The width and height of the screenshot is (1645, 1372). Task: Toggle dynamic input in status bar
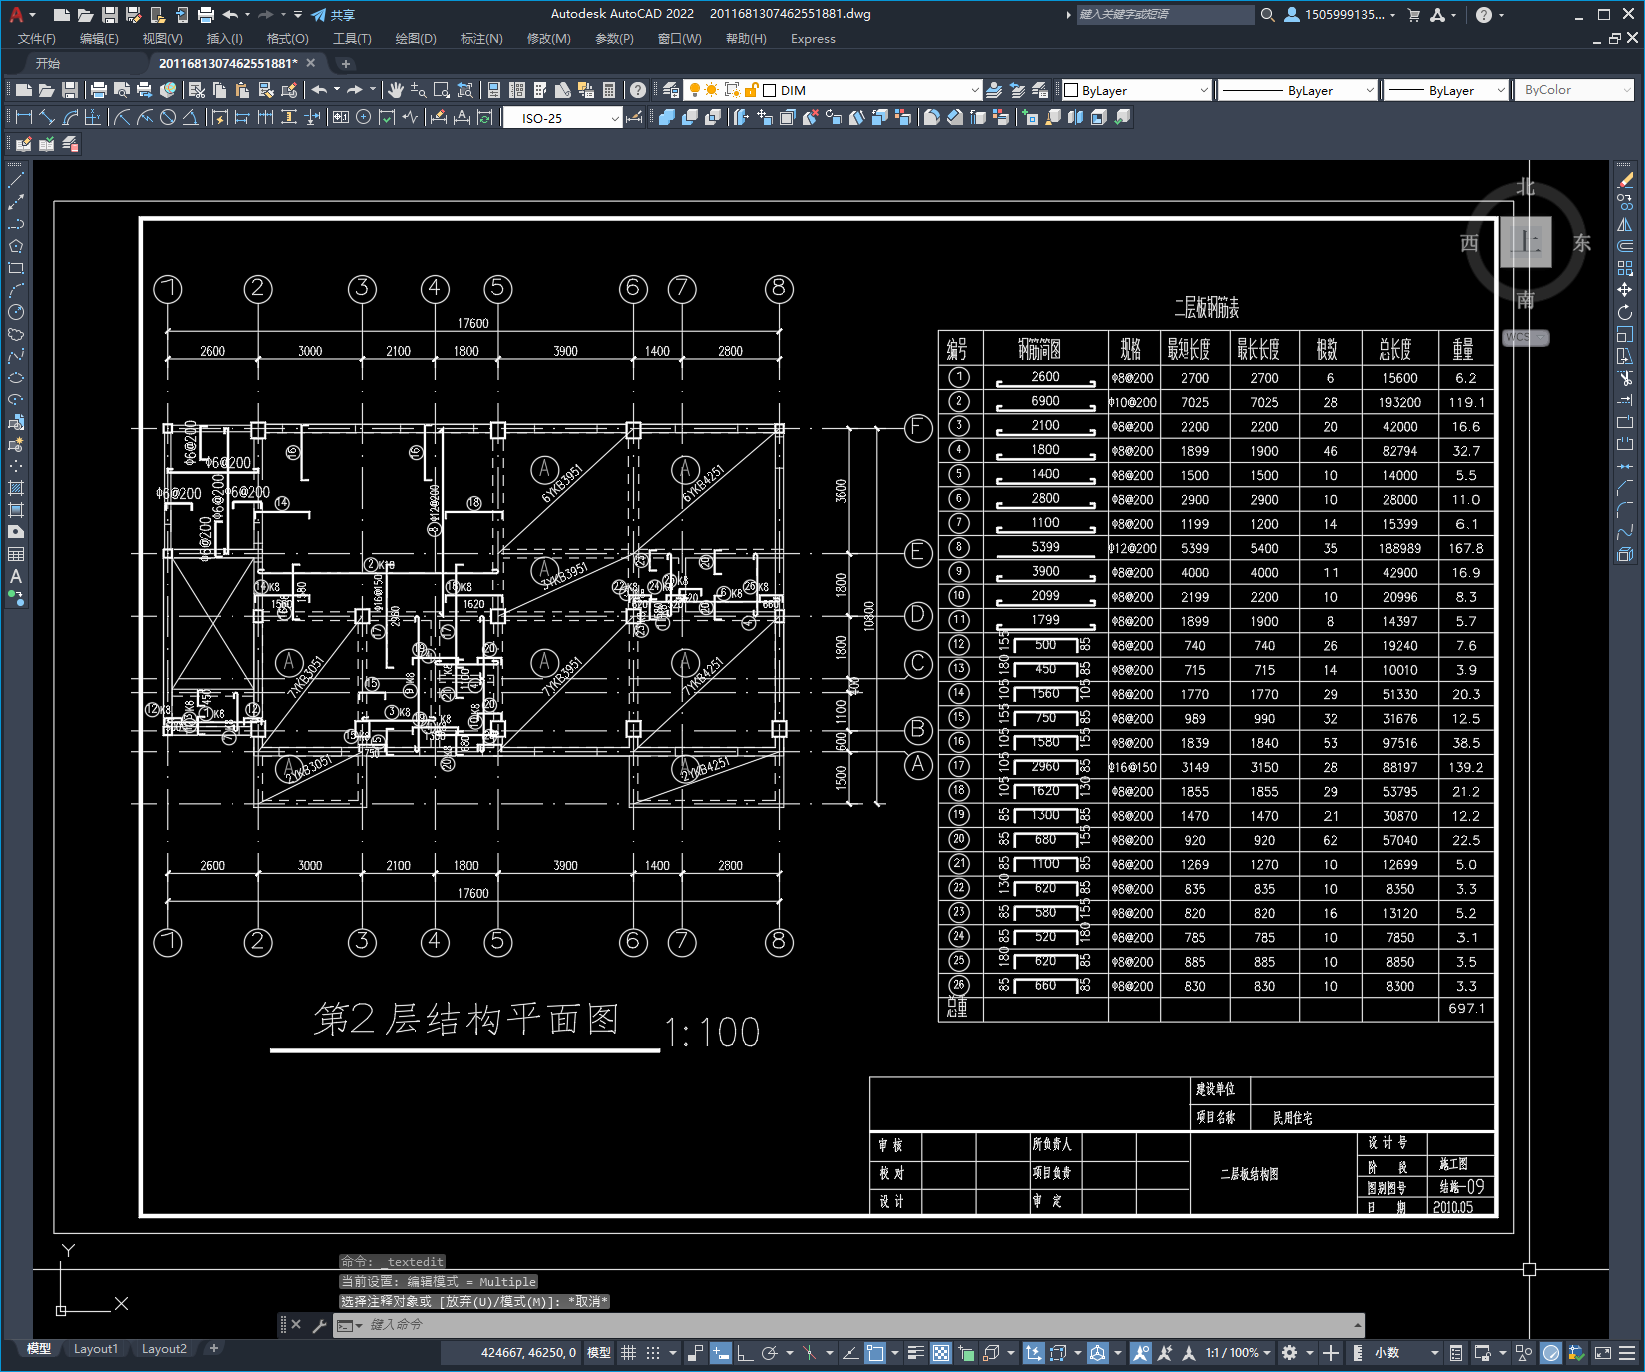721,1353
